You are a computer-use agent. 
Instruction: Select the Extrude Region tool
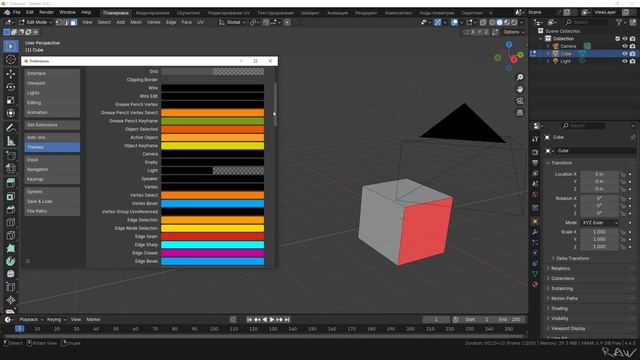click(x=11, y=182)
